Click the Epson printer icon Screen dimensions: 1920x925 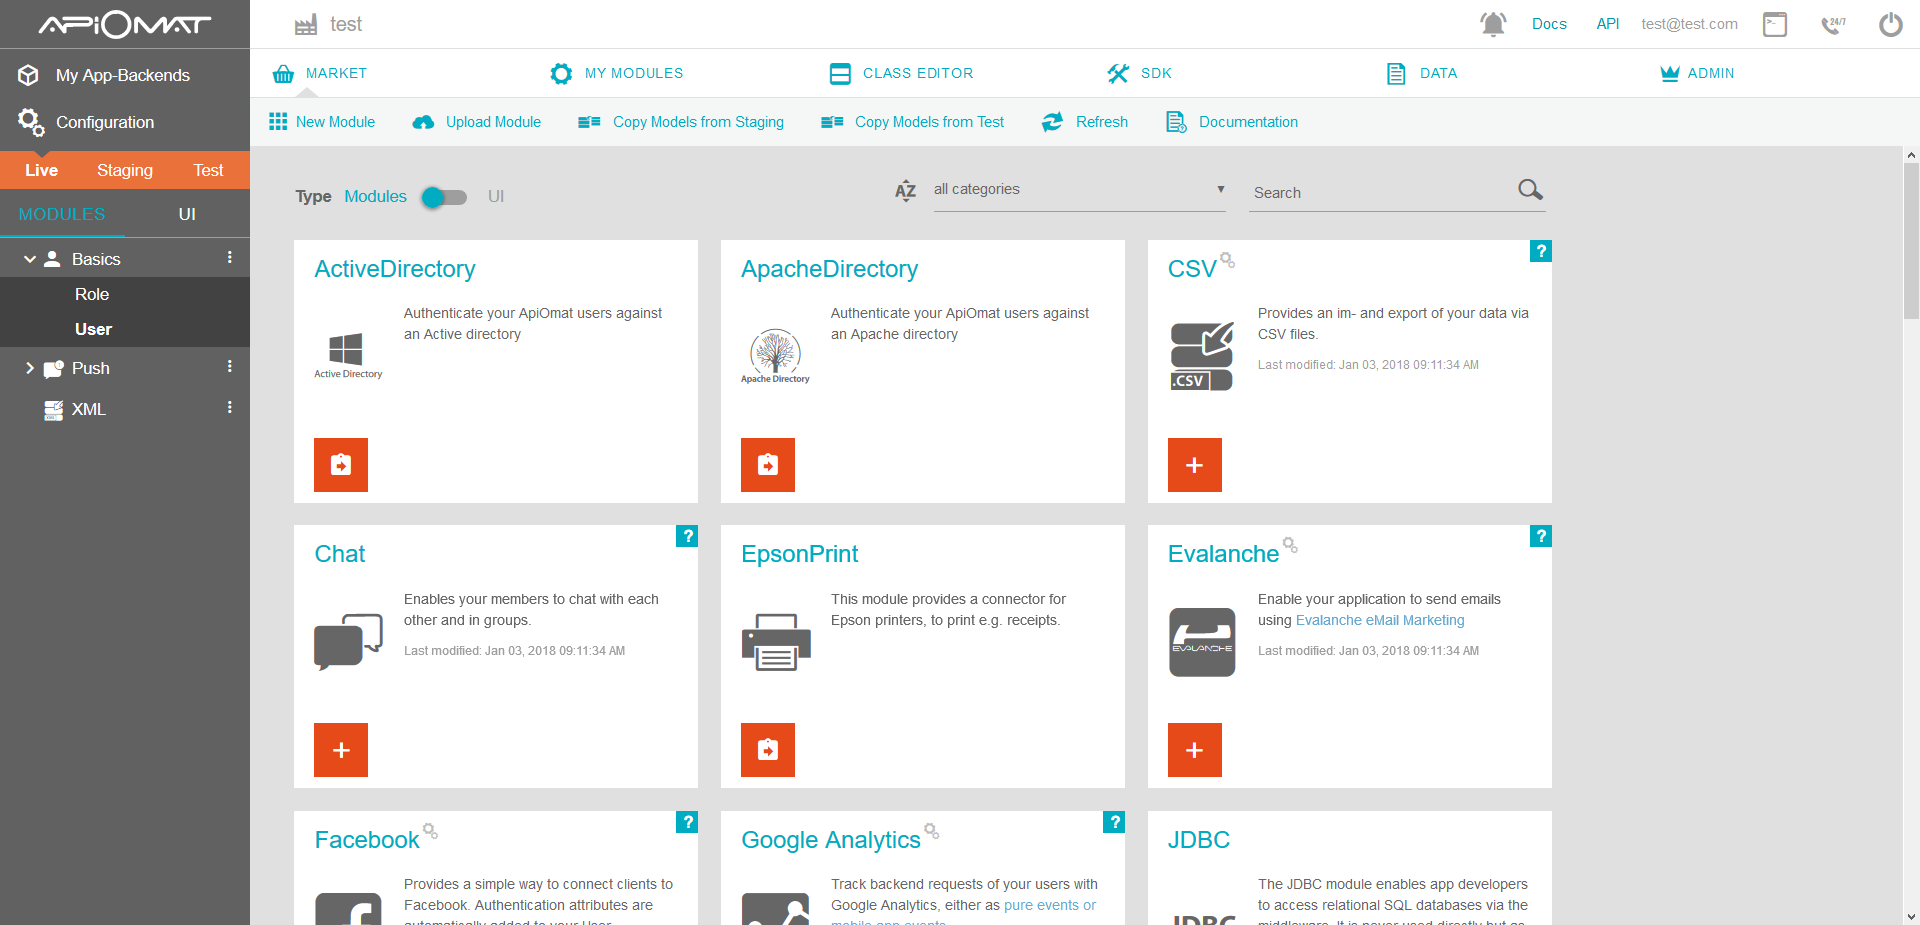click(776, 641)
